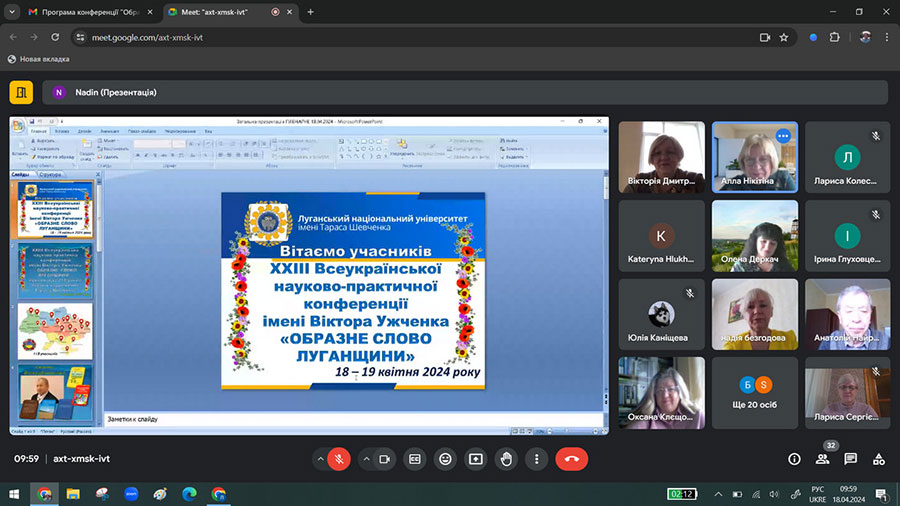900x506 pixels.
Task: Open the activities icon in Meet
Action: coord(878,459)
